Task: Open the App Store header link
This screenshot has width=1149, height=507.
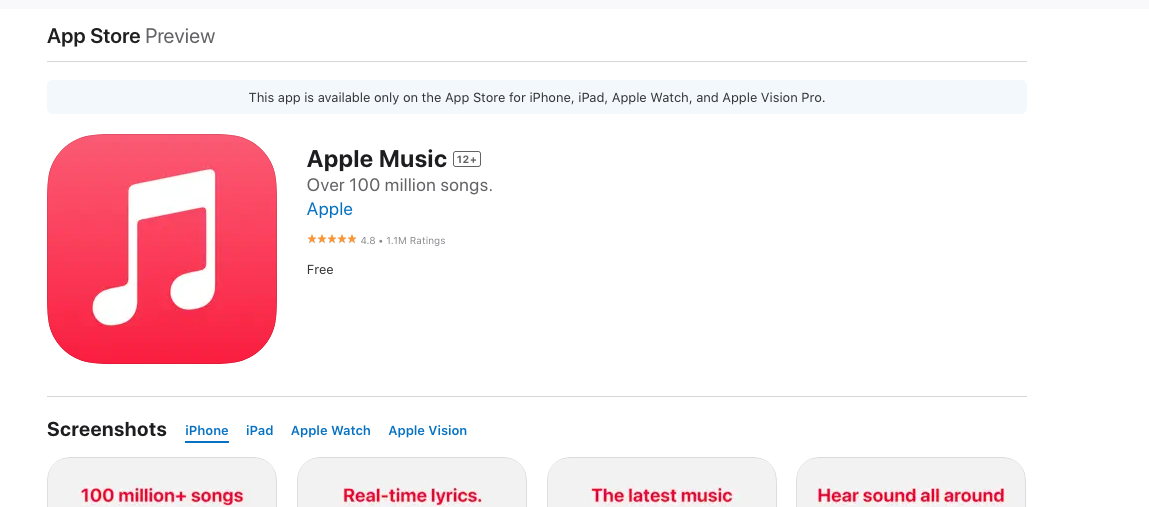Action: [93, 36]
